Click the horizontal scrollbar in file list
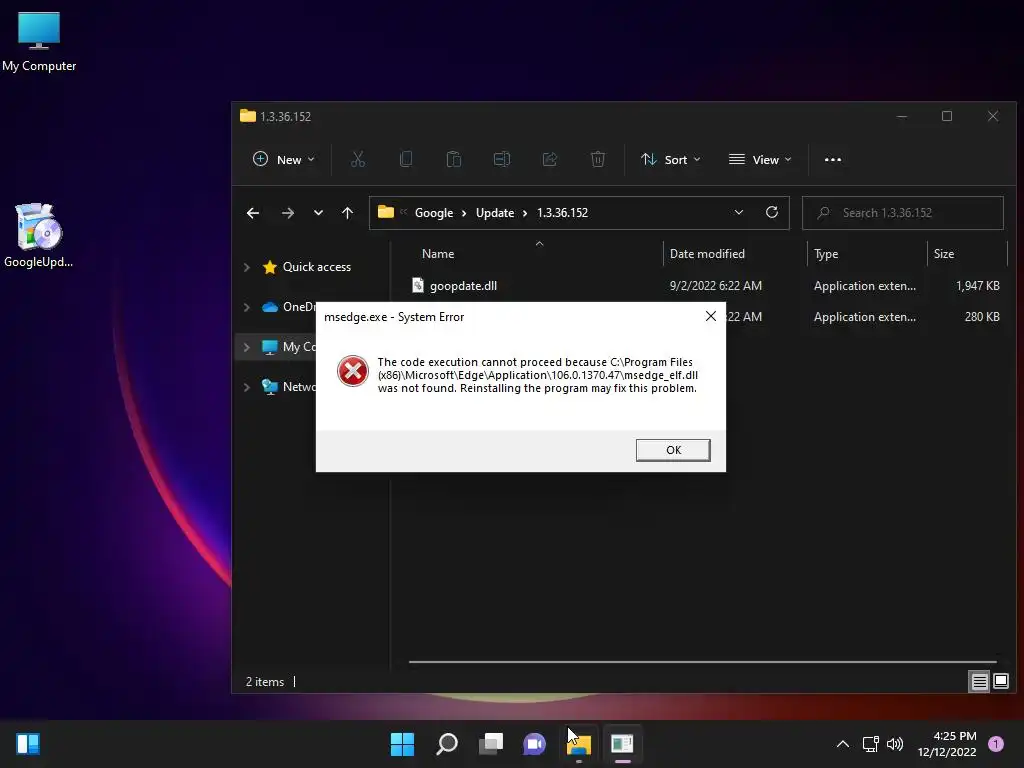1024x768 pixels. pos(702,662)
